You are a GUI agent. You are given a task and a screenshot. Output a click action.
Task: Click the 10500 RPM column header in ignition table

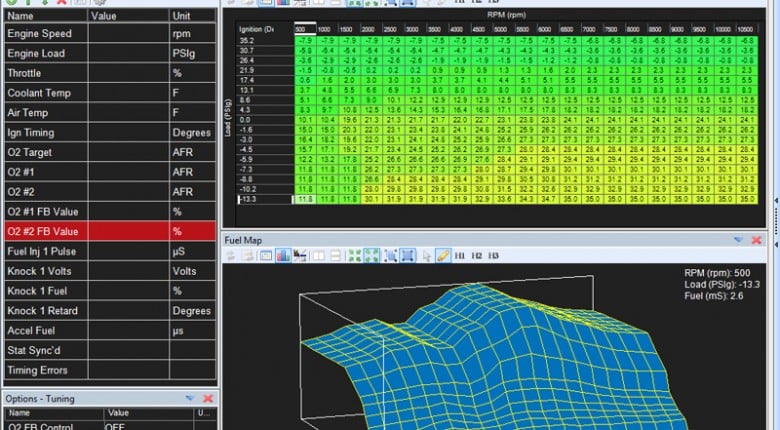745,29
